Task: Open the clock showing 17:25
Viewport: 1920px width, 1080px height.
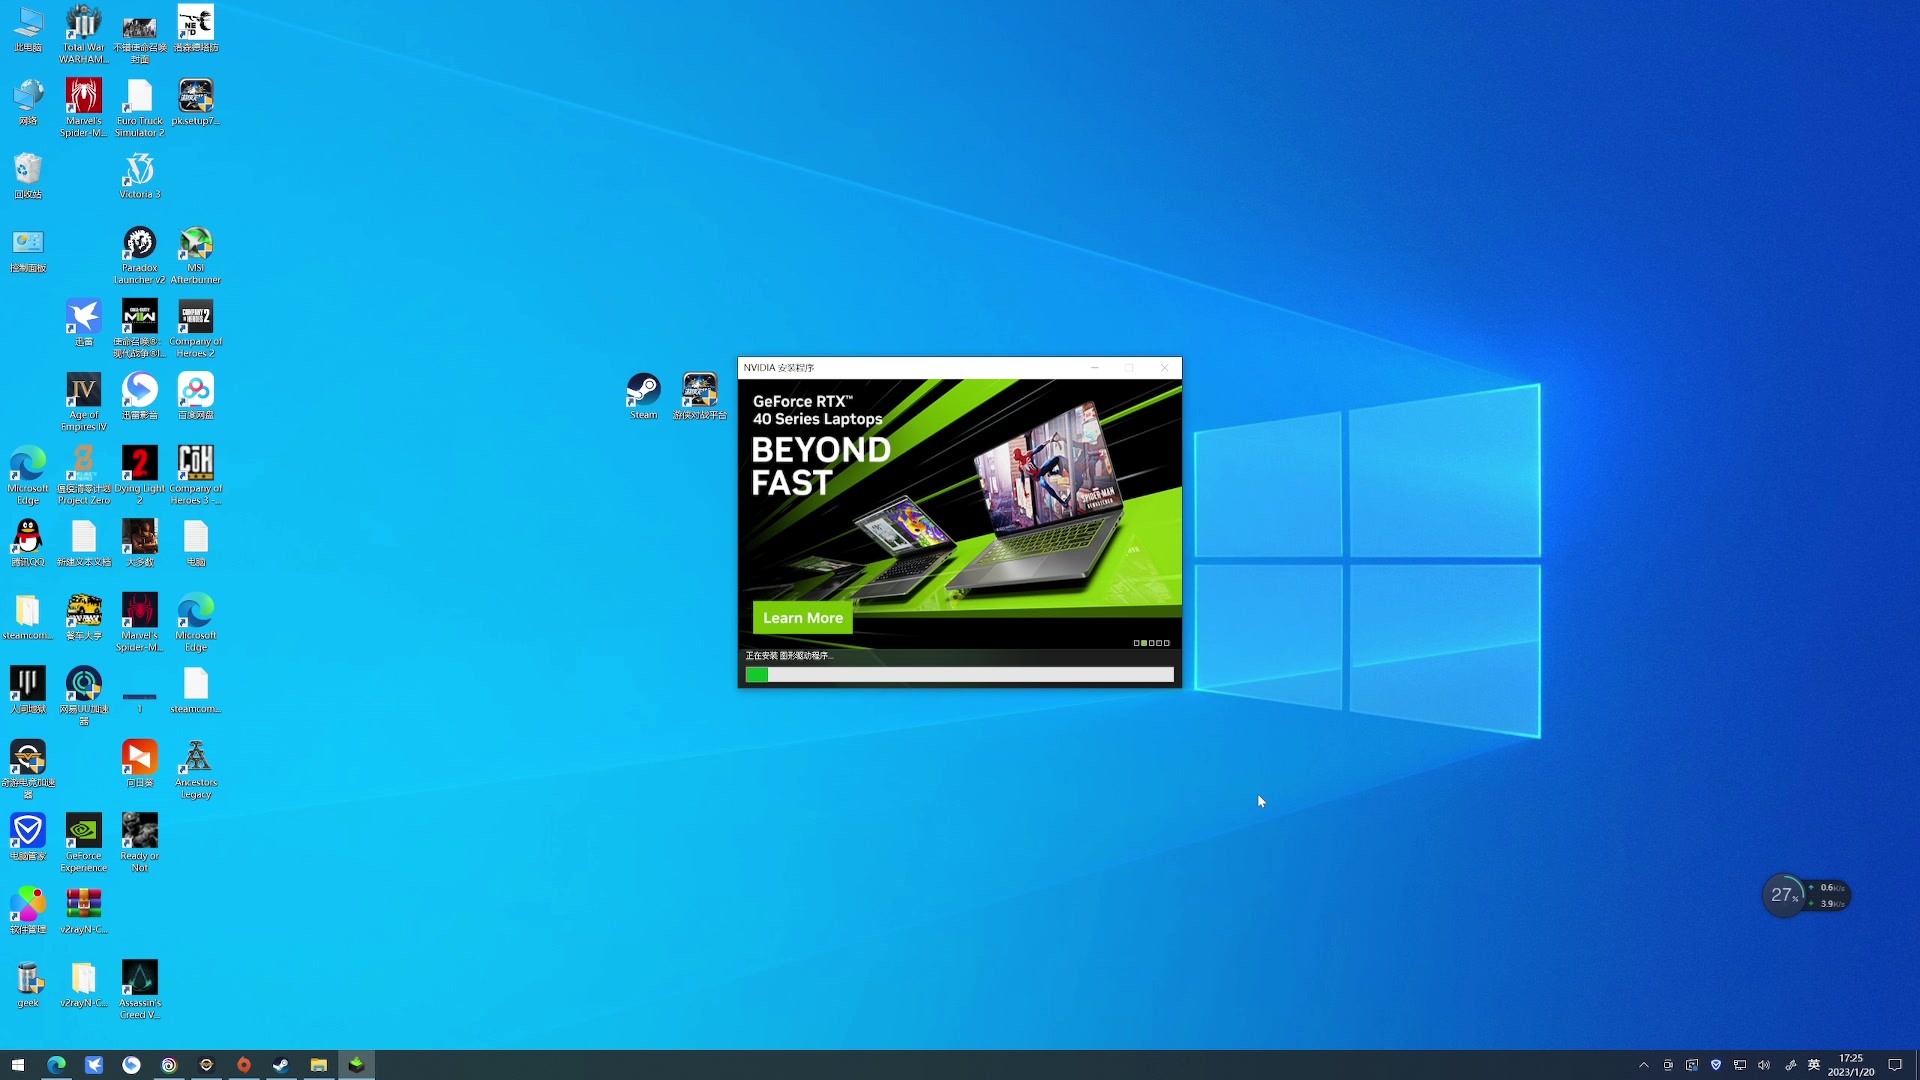Action: (1851, 1065)
